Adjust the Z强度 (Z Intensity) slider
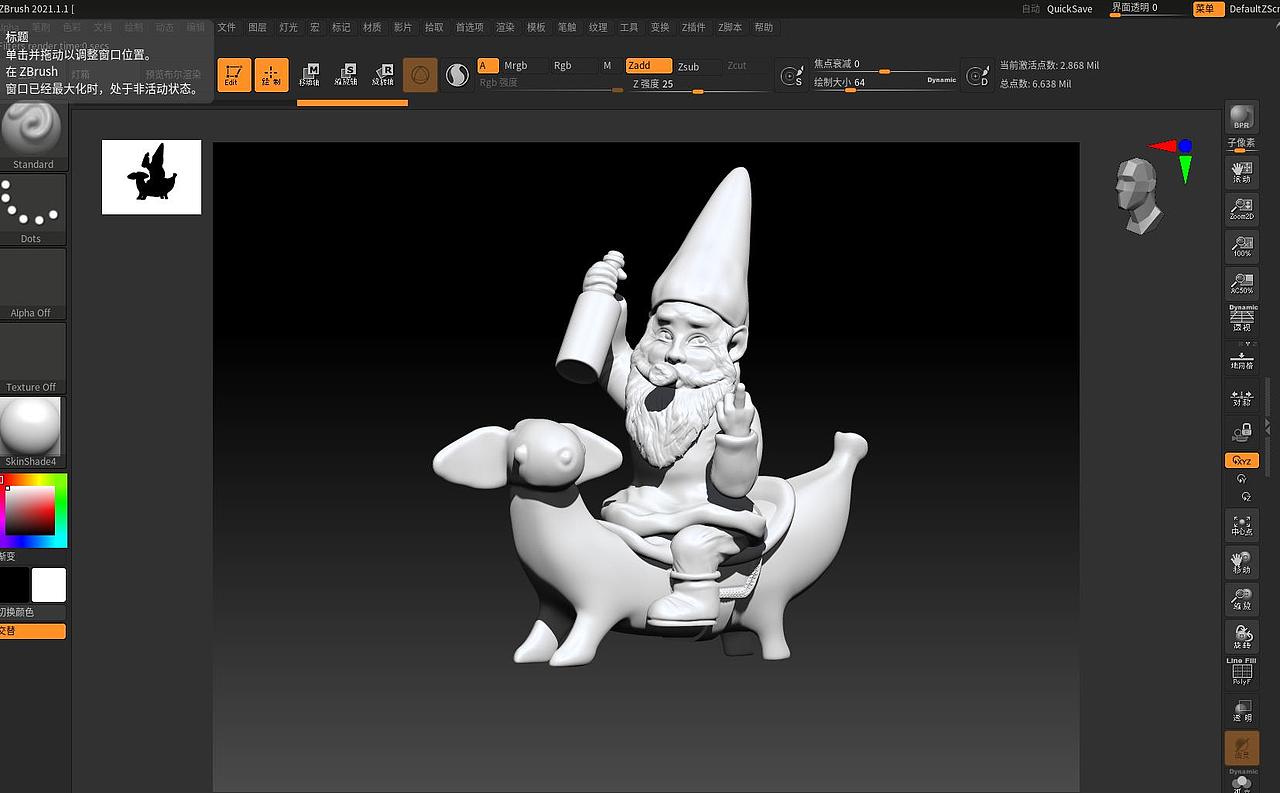 [x=699, y=84]
